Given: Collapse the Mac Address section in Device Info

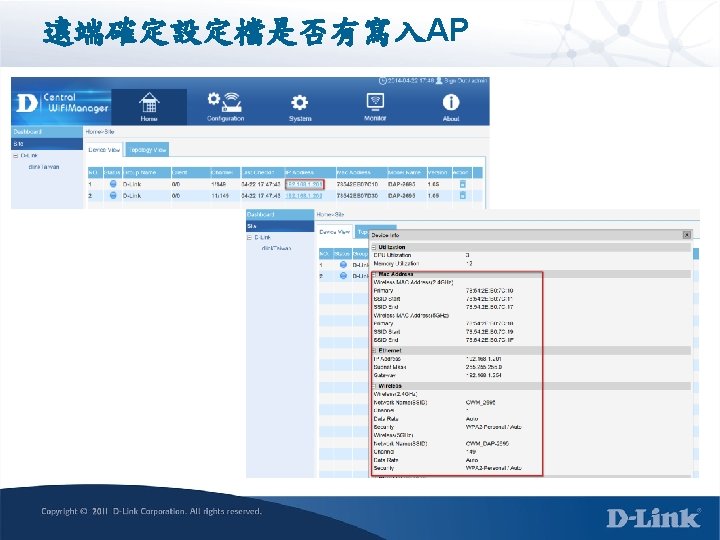Looking at the screenshot, I should (x=374, y=274).
